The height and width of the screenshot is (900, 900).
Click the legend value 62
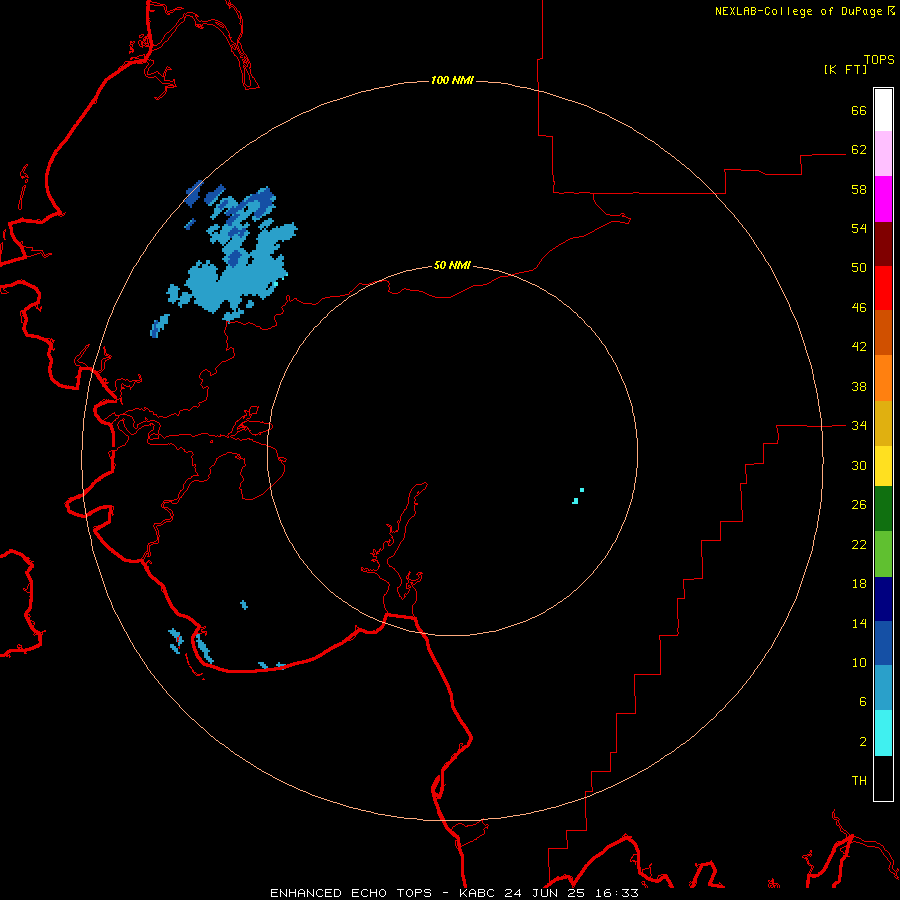coord(859,150)
